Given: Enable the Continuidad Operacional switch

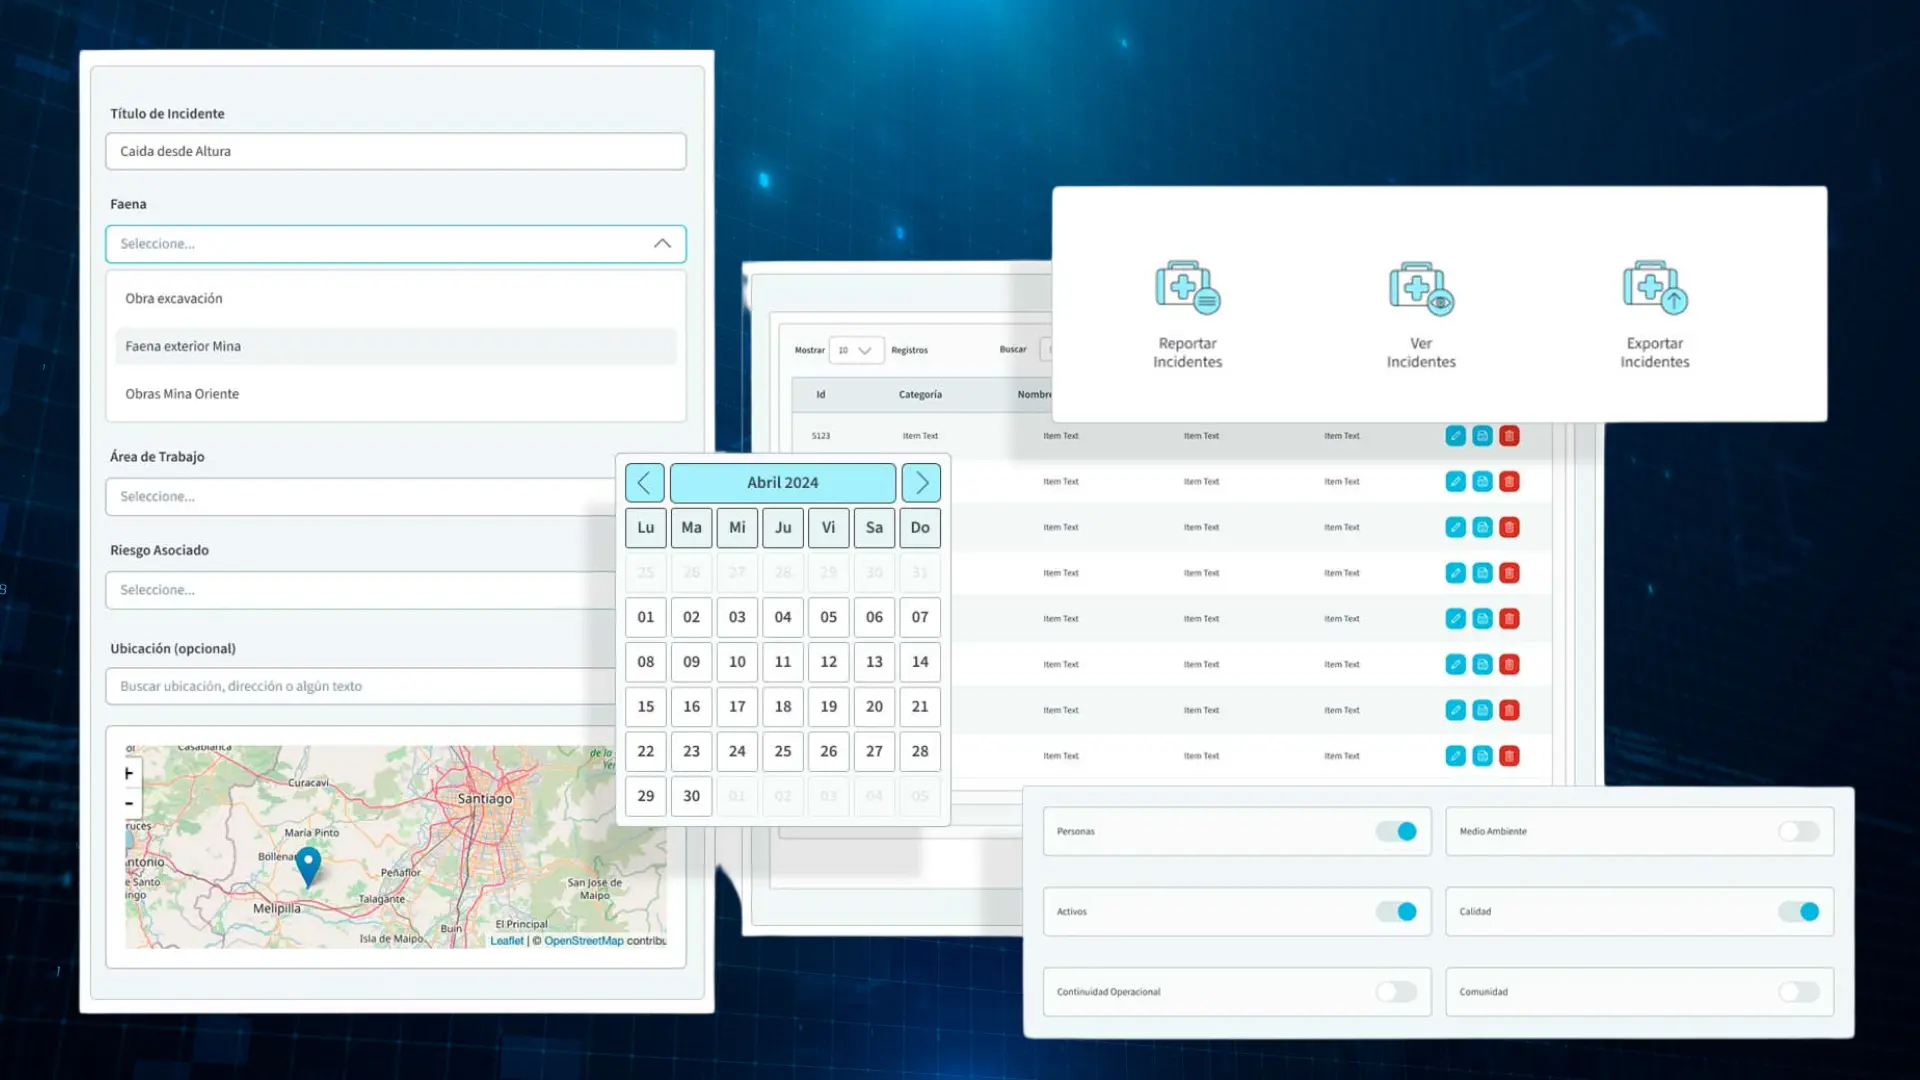Looking at the screenshot, I should [1396, 992].
